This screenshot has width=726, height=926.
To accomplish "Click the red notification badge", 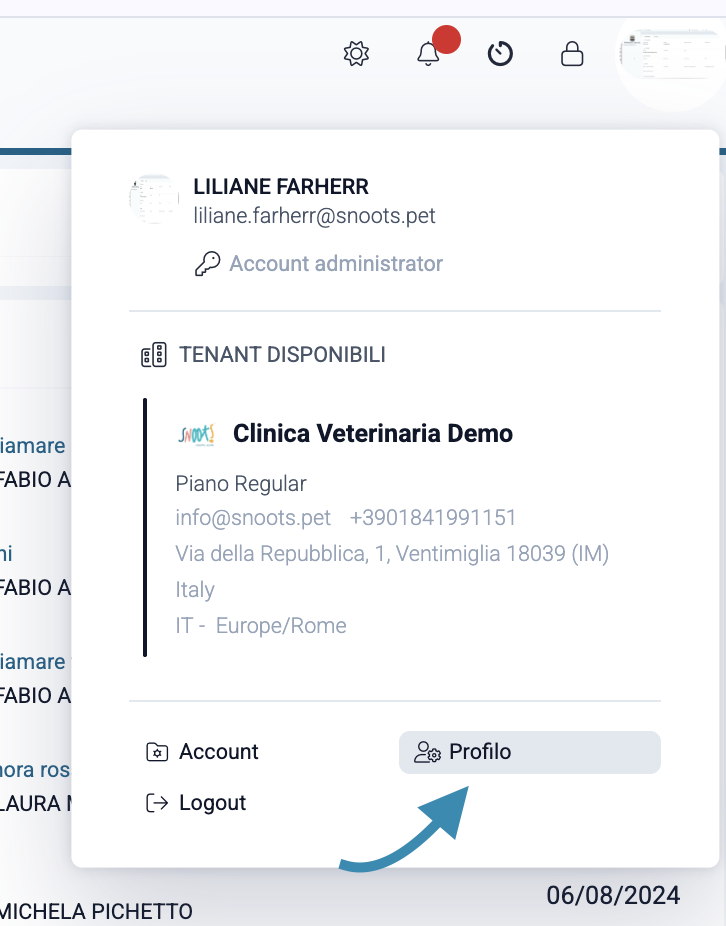I will pyautogui.click(x=446, y=40).
